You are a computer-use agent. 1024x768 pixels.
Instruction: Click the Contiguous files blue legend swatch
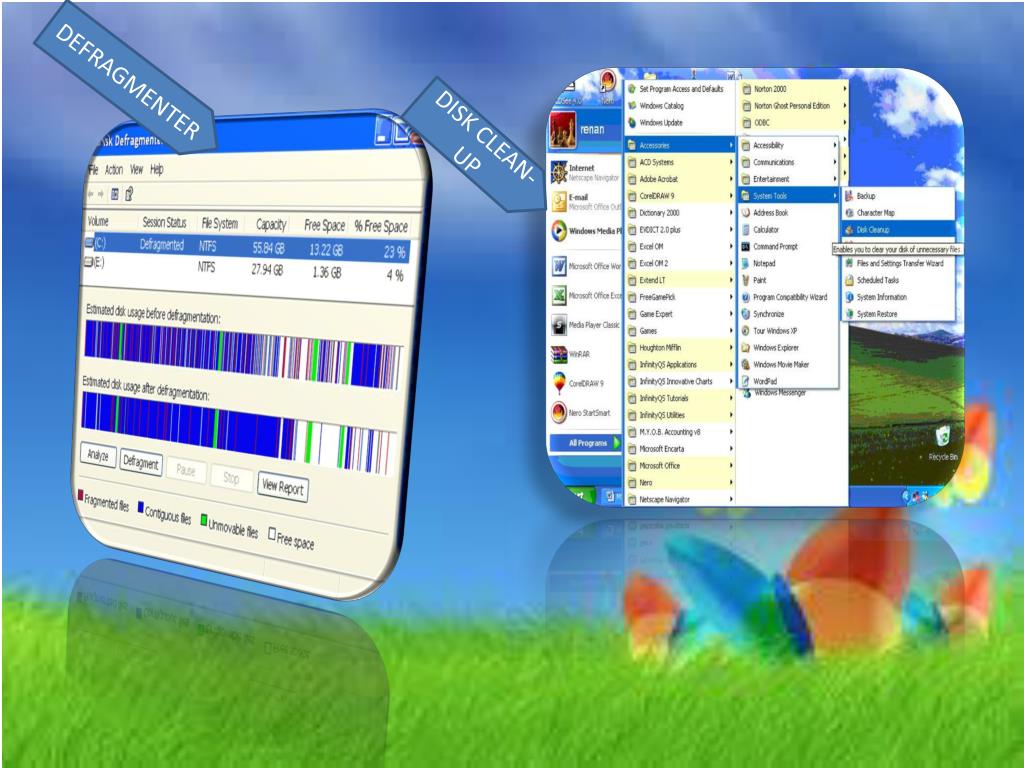click(x=140, y=507)
